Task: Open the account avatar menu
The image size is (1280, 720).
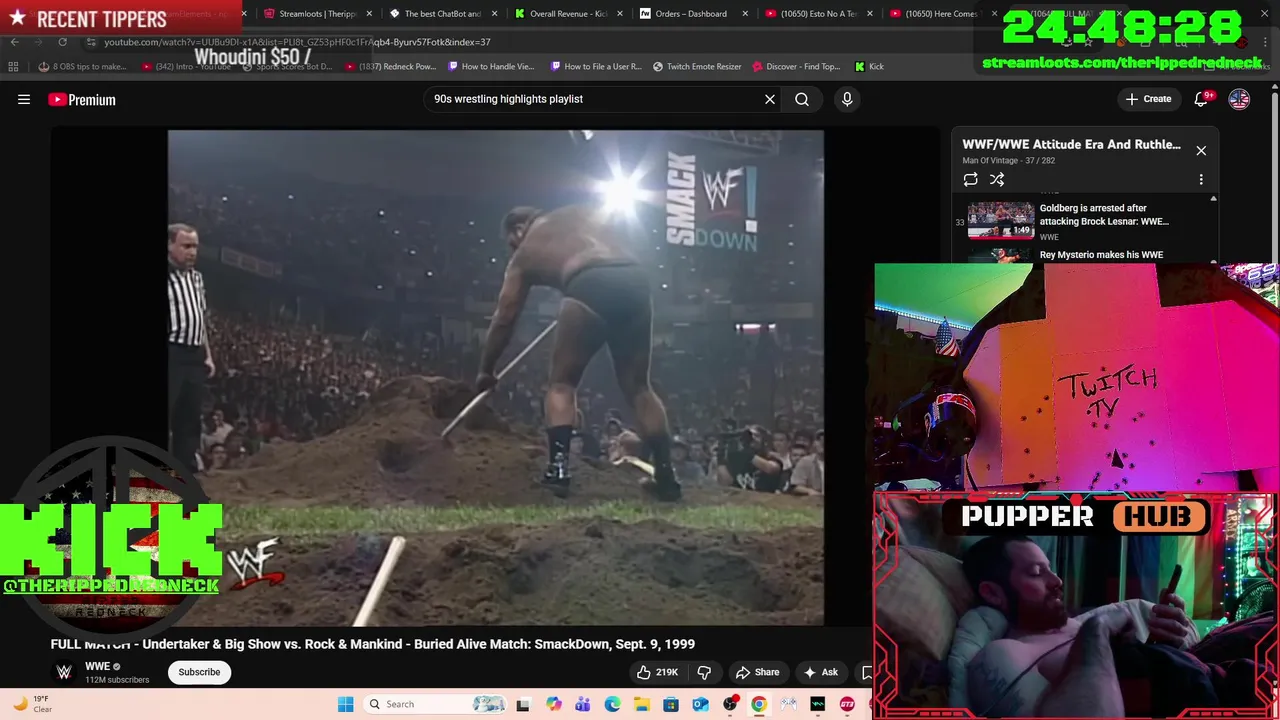Action: point(1239,99)
